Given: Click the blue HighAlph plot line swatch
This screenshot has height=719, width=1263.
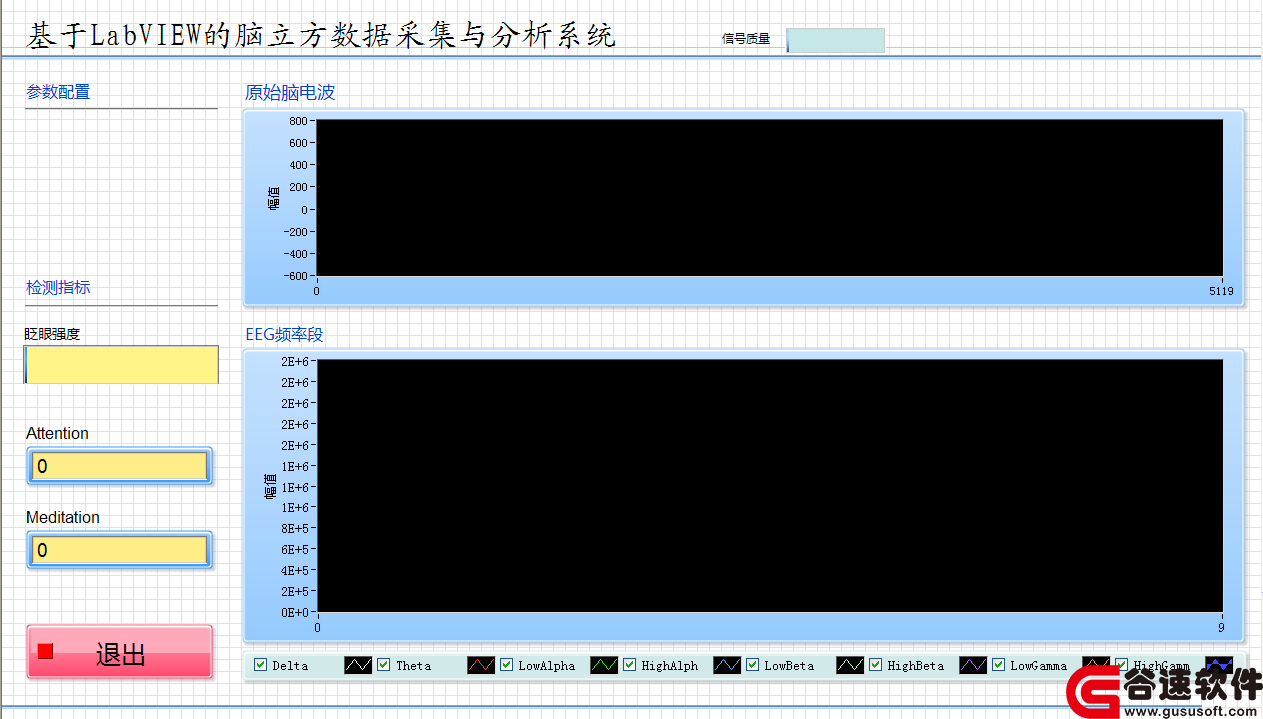Looking at the screenshot, I should coord(727,665).
